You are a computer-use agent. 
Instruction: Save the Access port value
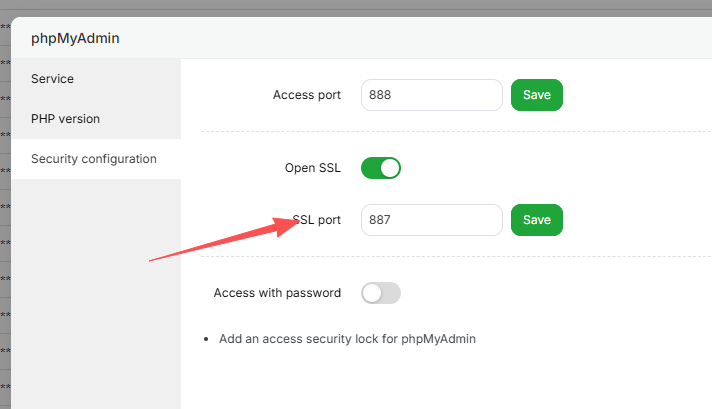[x=537, y=95]
